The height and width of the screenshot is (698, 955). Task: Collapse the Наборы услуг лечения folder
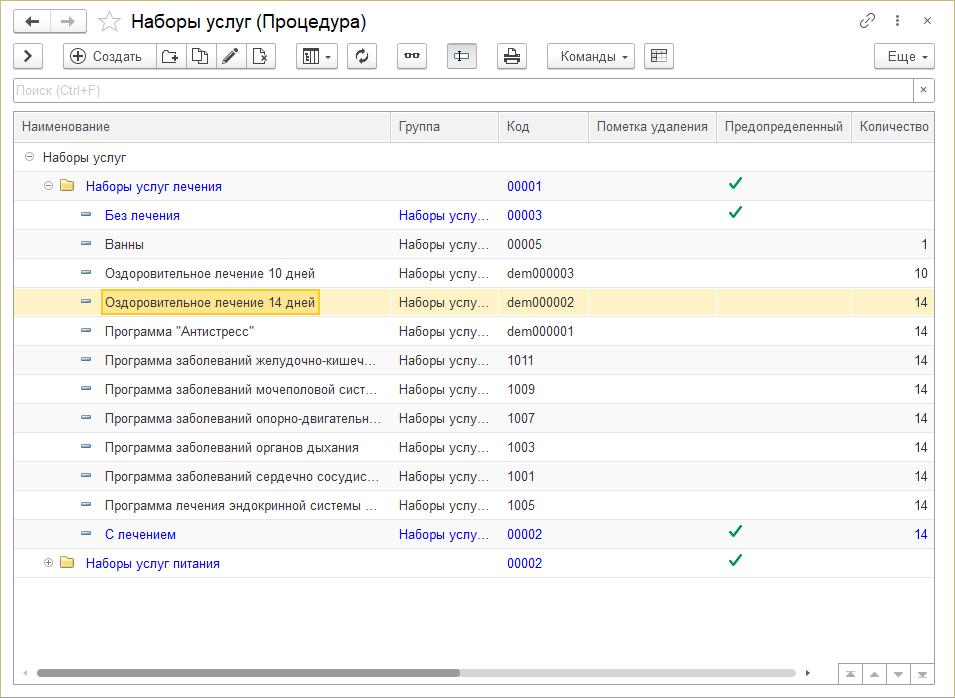point(48,186)
